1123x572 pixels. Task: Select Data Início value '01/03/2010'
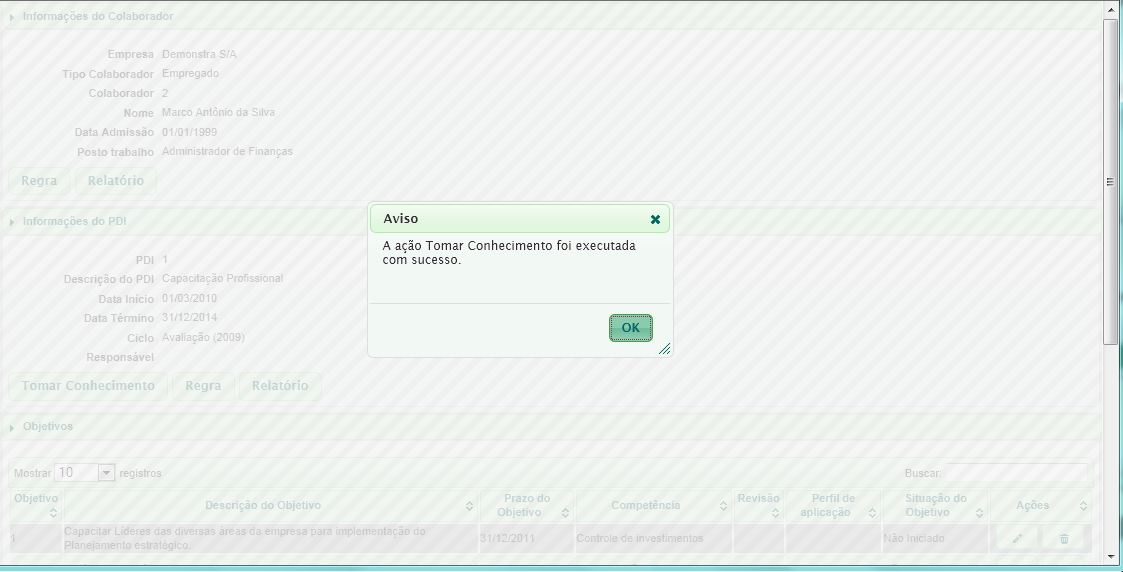tap(189, 298)
